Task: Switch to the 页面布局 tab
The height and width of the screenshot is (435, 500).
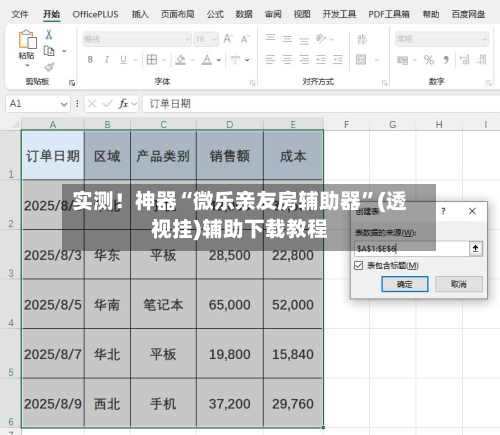Action: click(x=177, y=14)
